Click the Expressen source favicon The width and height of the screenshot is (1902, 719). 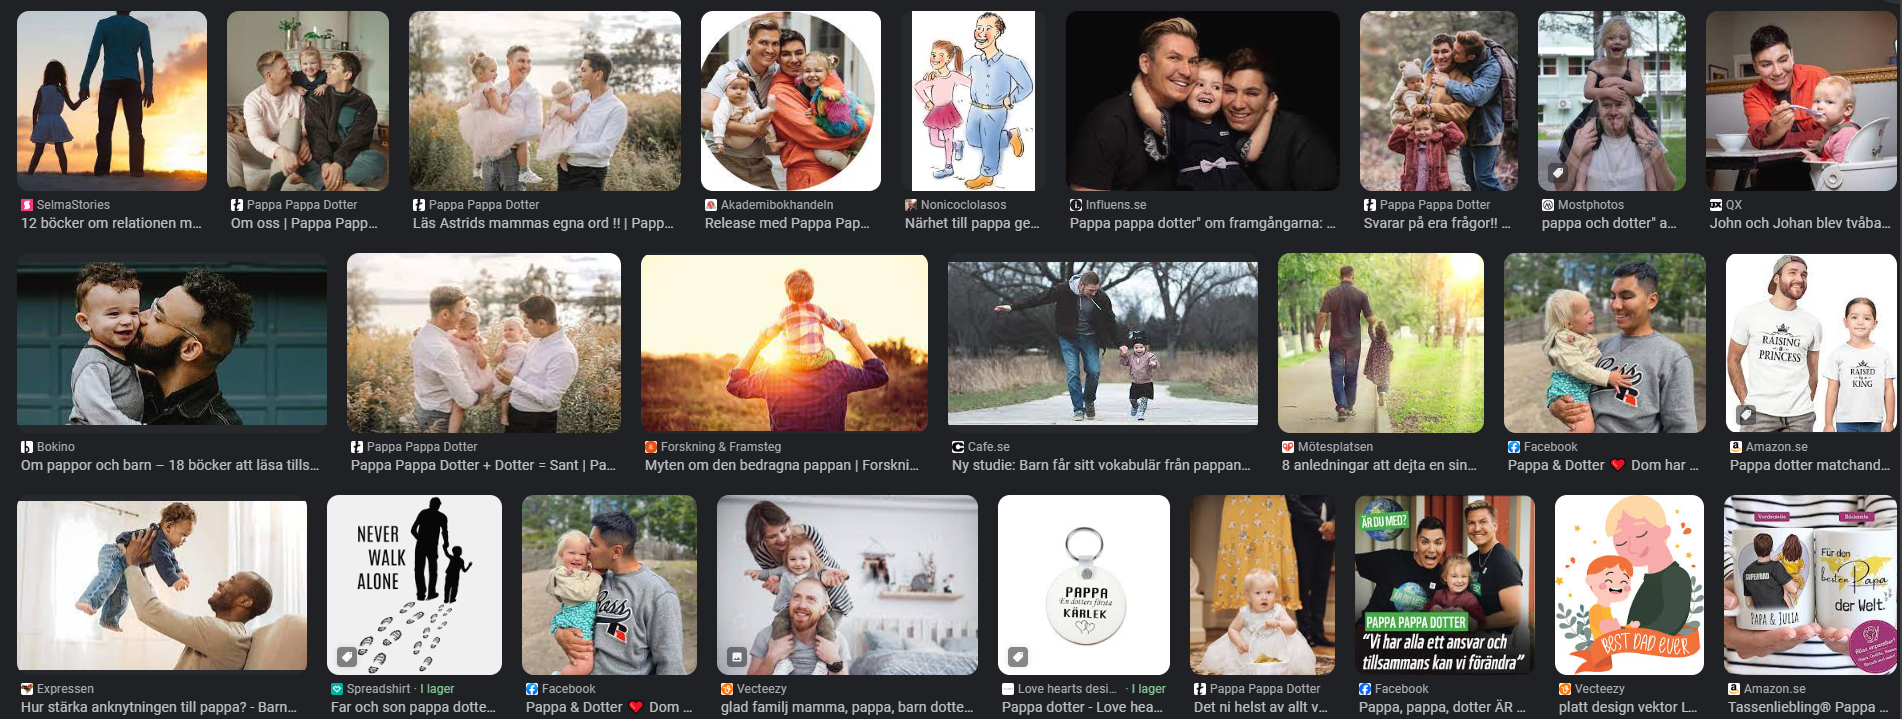click(27, 689)
